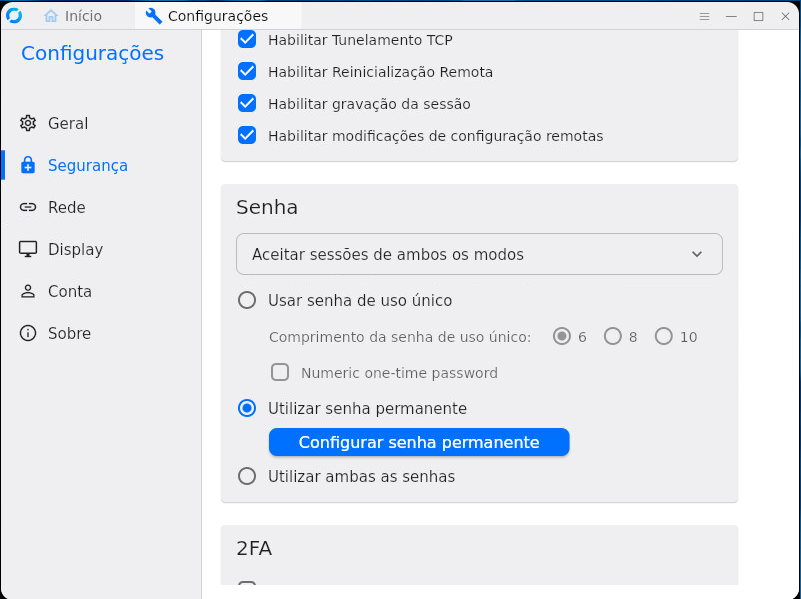Open Display settings via the monitor icon

click(x=27, y=249)
